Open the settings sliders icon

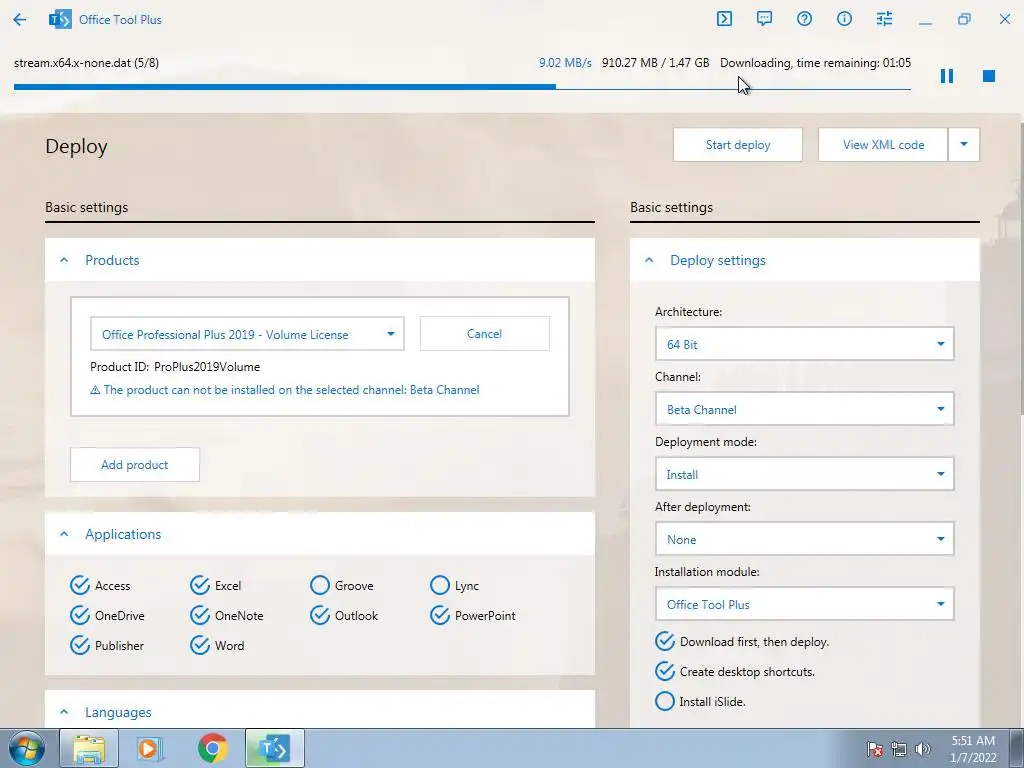[x=884, y=19]
